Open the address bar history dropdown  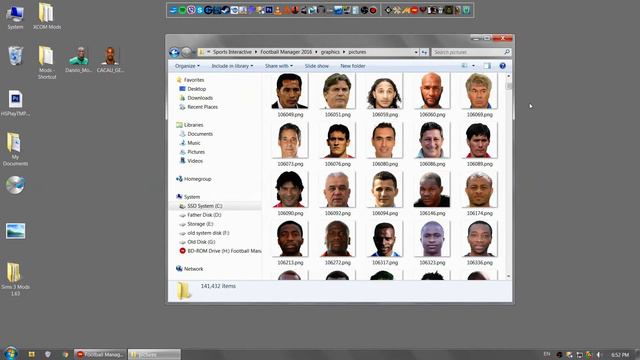coord(416,52)
